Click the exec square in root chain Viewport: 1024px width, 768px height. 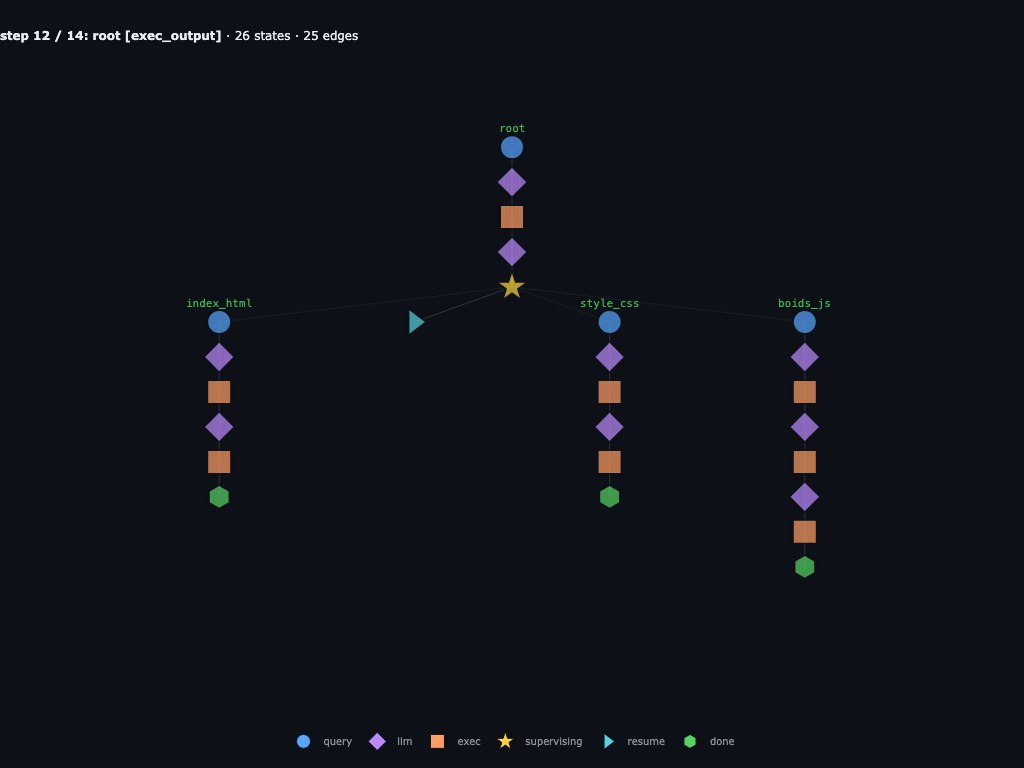[512, 217]
